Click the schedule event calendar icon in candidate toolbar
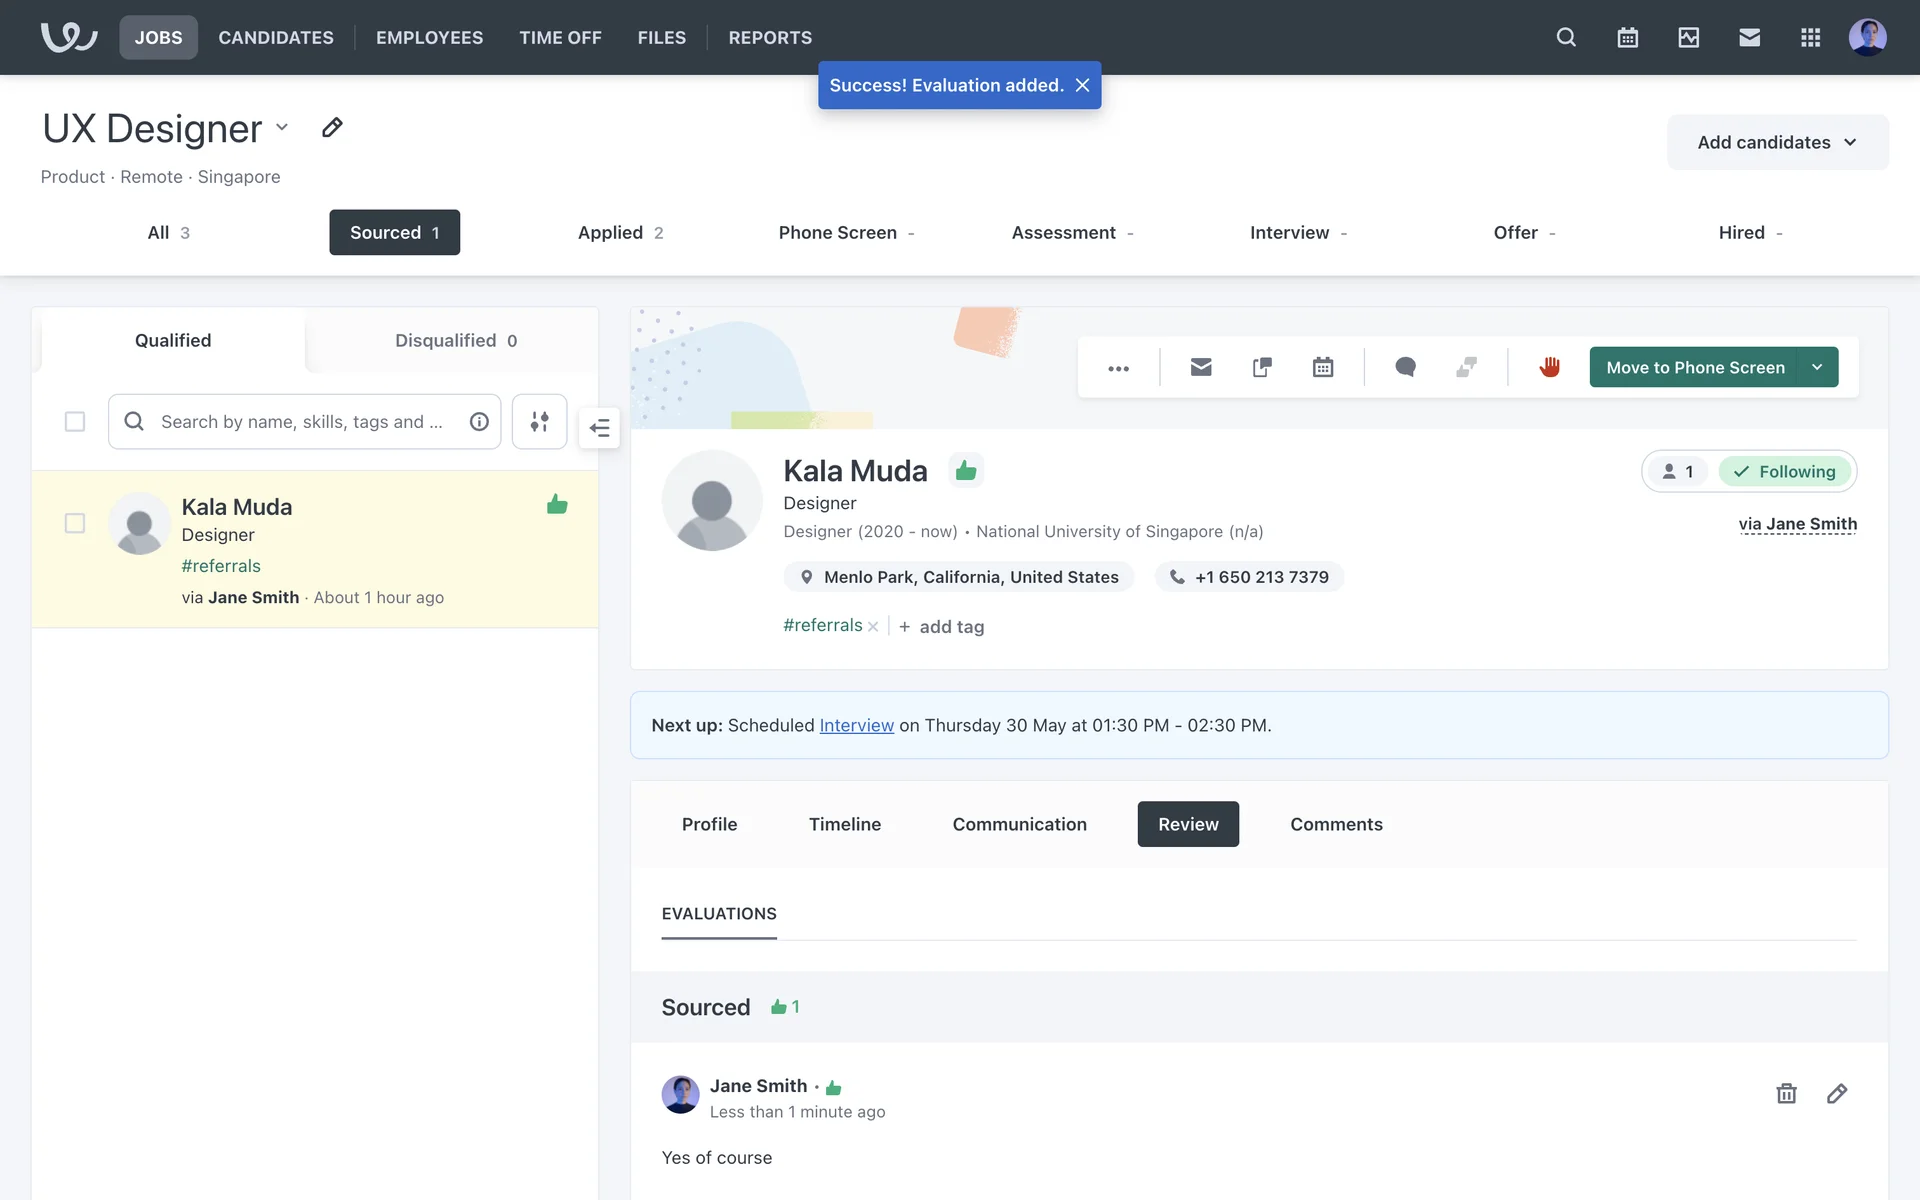 coord(1322,367)
